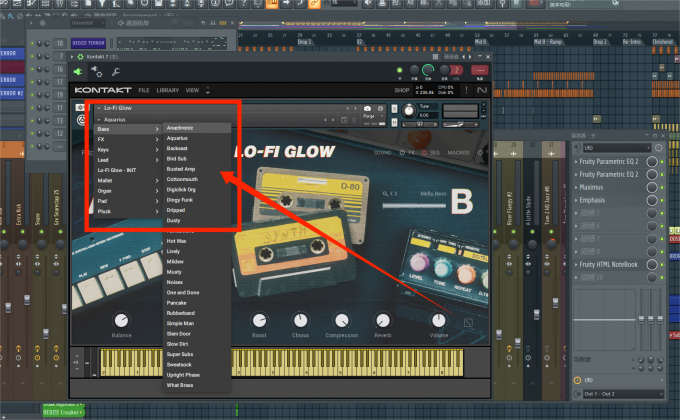Click the resize icon at Lo-Fi Glow bottom right
This screenshot has height=420, width=680.
[468, 323]
